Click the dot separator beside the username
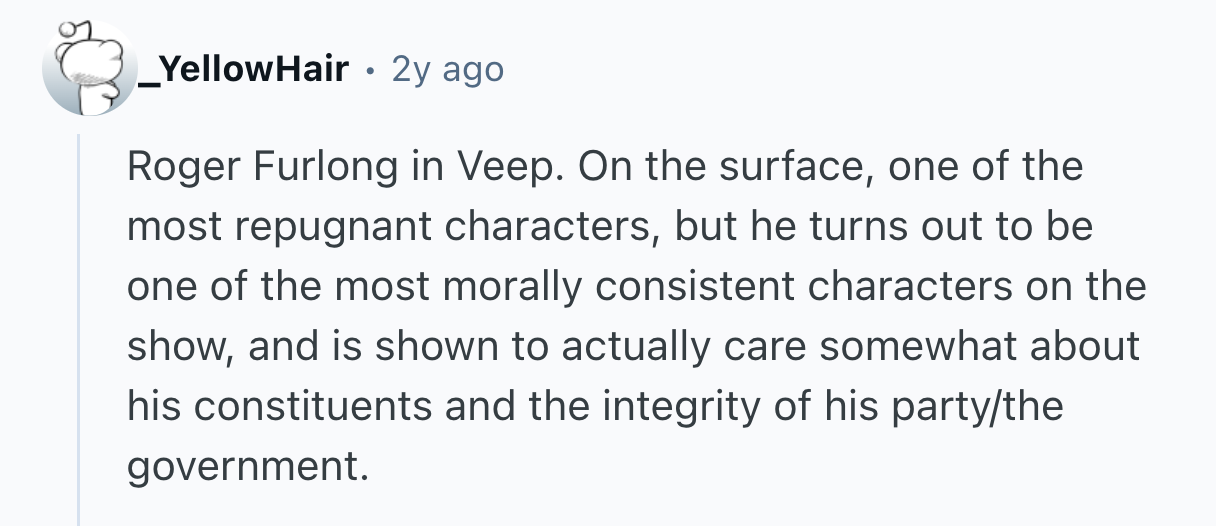The height and width of the screenshot is (526, 1216). 370,70
